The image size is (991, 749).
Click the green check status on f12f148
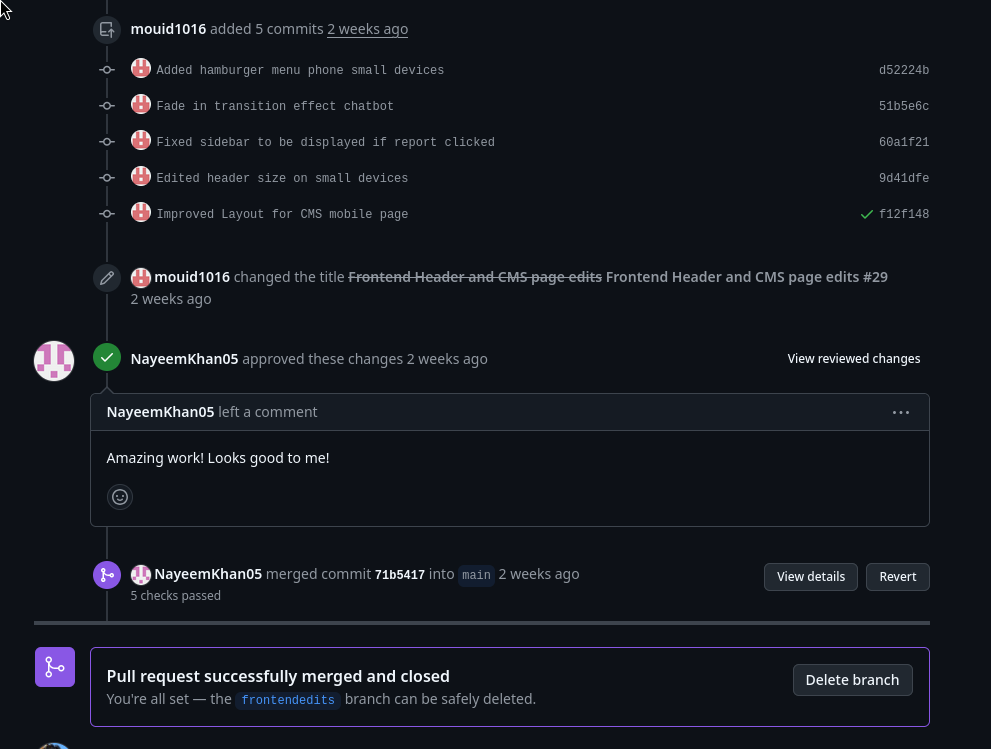867,214
